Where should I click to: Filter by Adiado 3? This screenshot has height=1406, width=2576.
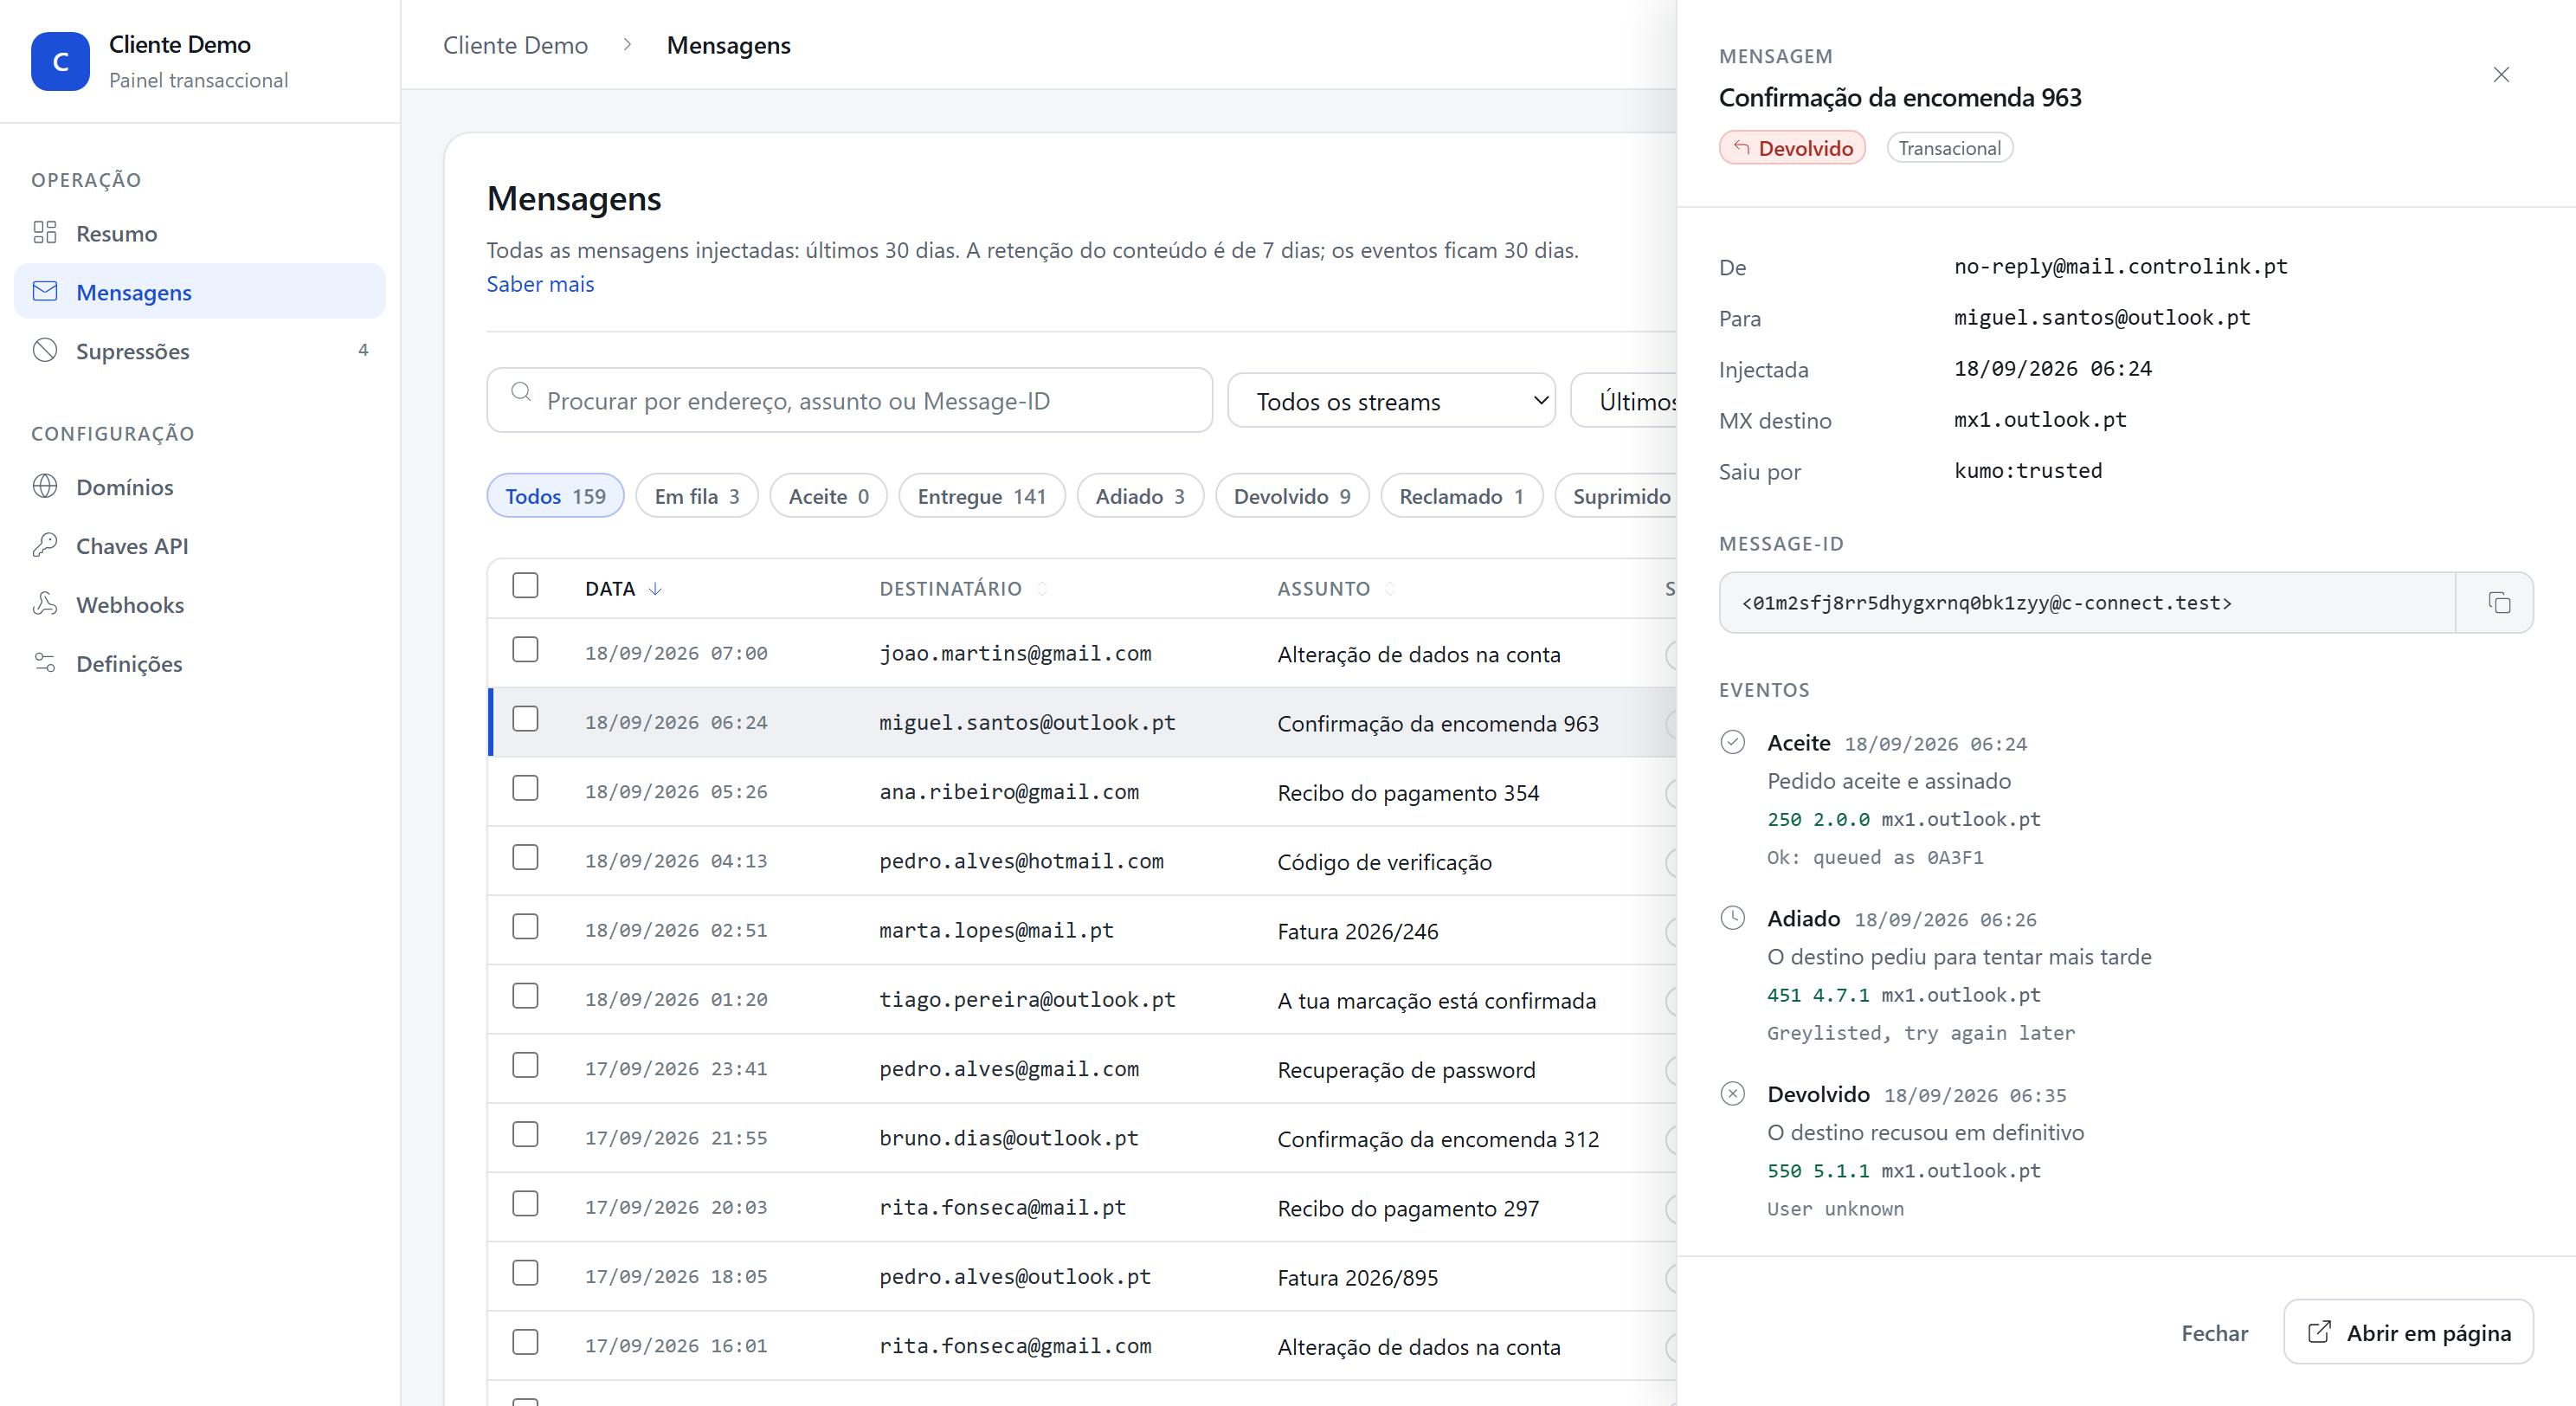1140,496
